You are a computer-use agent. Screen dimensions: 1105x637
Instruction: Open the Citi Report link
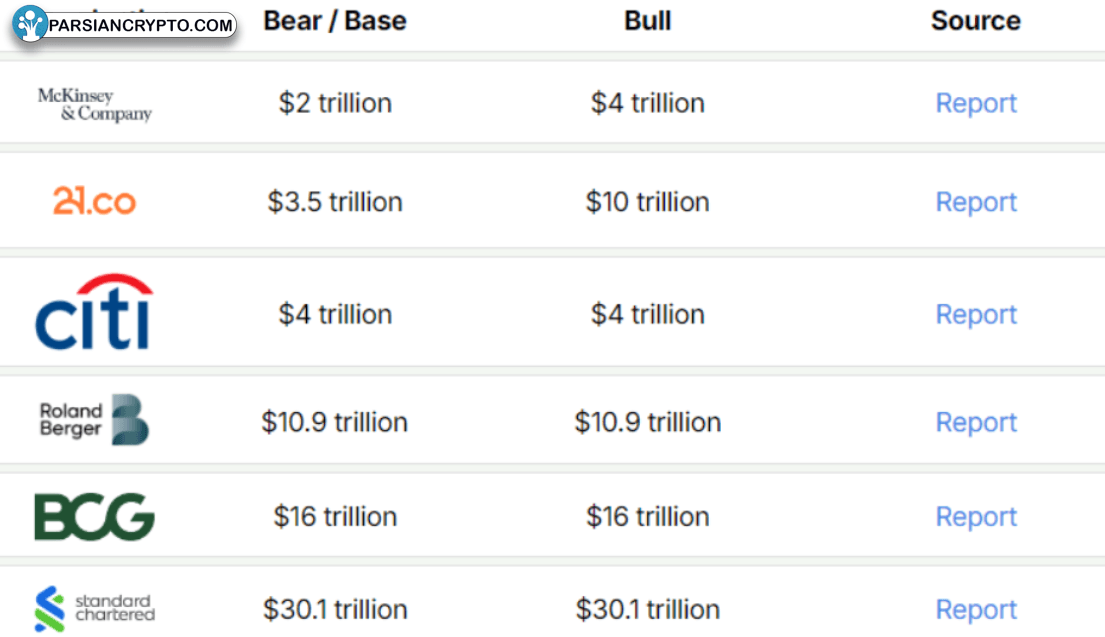976,314
